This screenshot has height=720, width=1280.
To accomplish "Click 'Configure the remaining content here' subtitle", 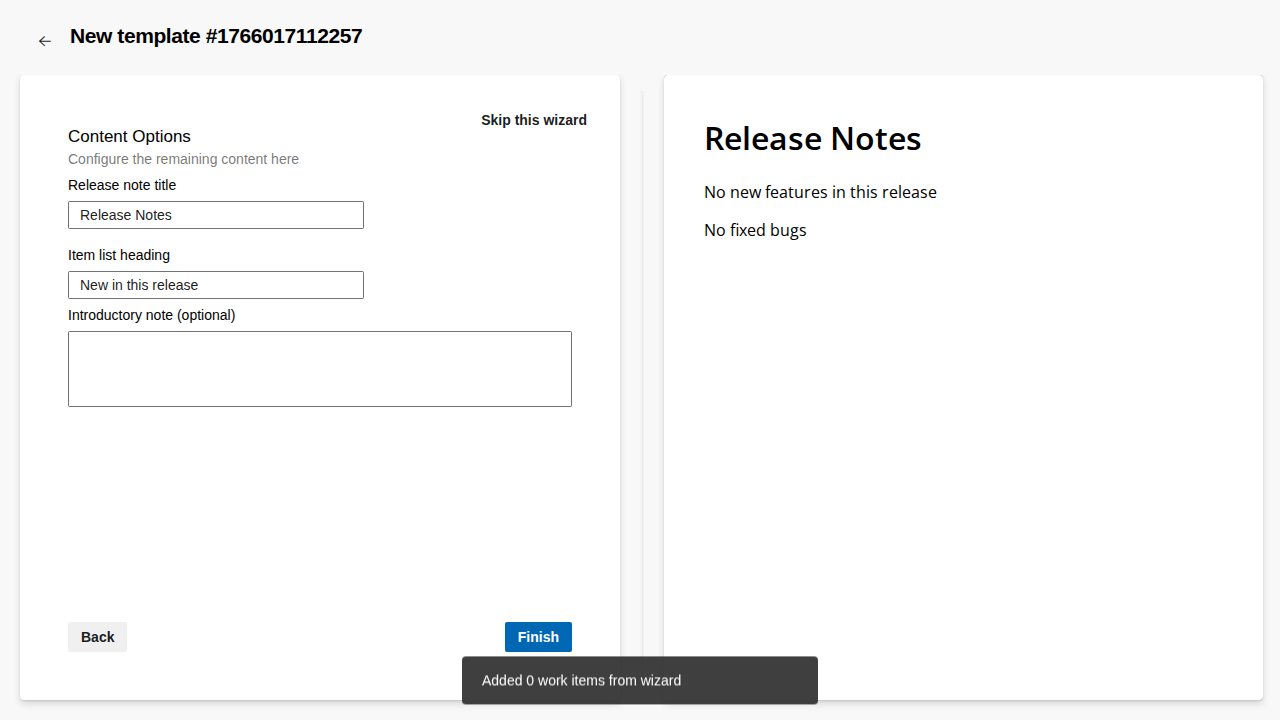I will click(183, 159).
